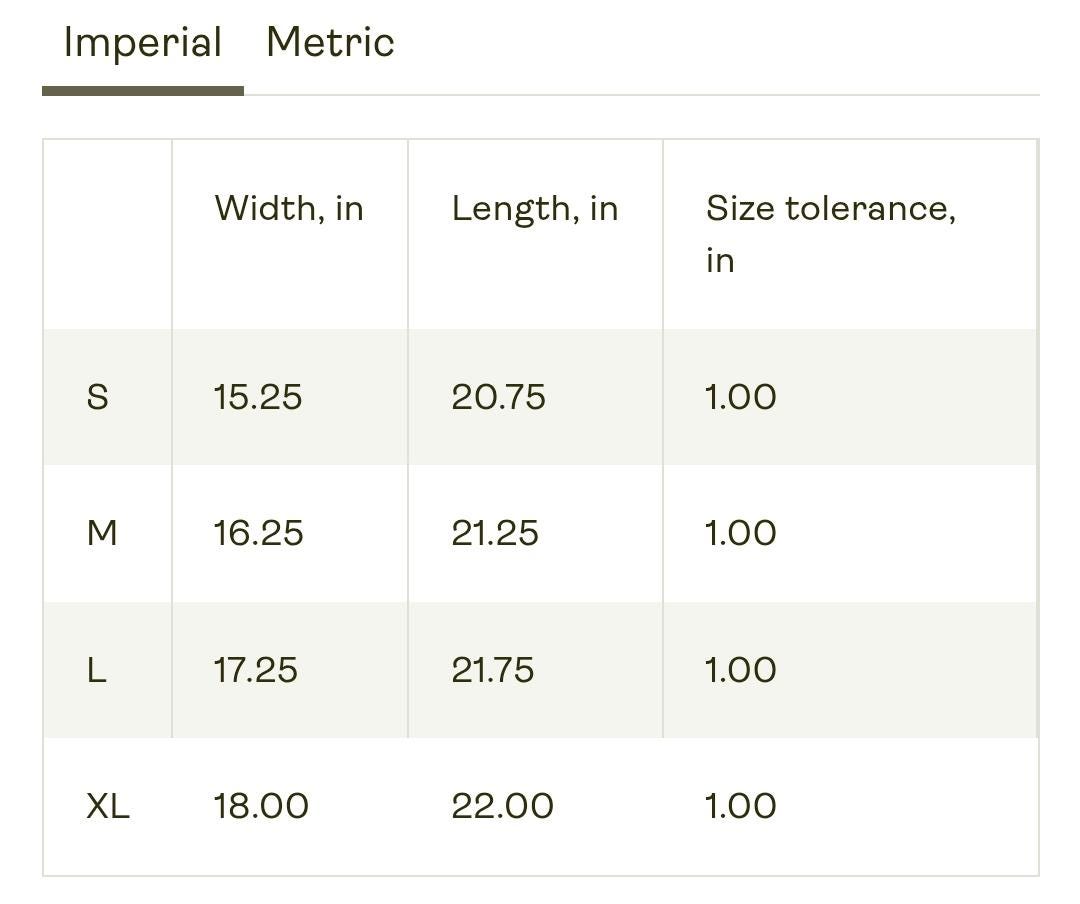Screen dimensions: 1080x904
Task: Click the 20.75 length value
Action: 499,398
